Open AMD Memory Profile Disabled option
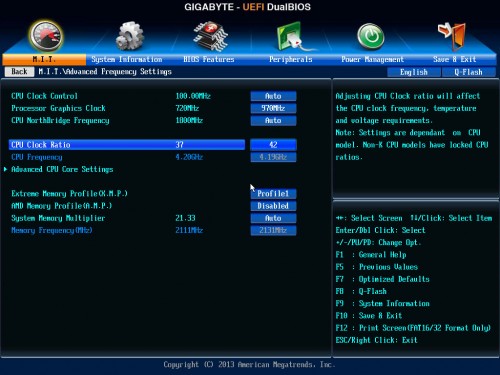Image resolution: width=500 pixels, height=375 pixels. pyautogui.click(x=273, y=206)
